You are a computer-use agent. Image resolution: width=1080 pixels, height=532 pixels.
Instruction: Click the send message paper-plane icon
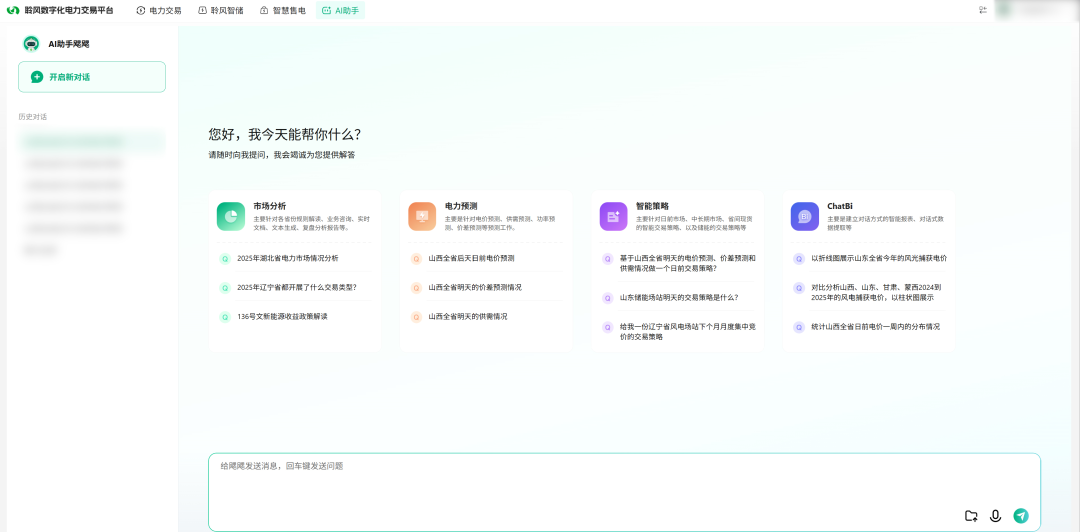pos(1020,516)
